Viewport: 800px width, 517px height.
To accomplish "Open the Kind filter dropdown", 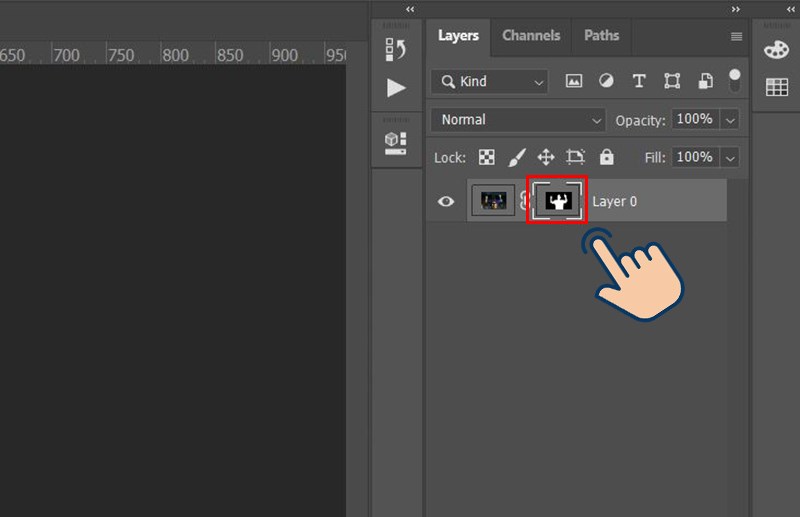I will (490, 81).
